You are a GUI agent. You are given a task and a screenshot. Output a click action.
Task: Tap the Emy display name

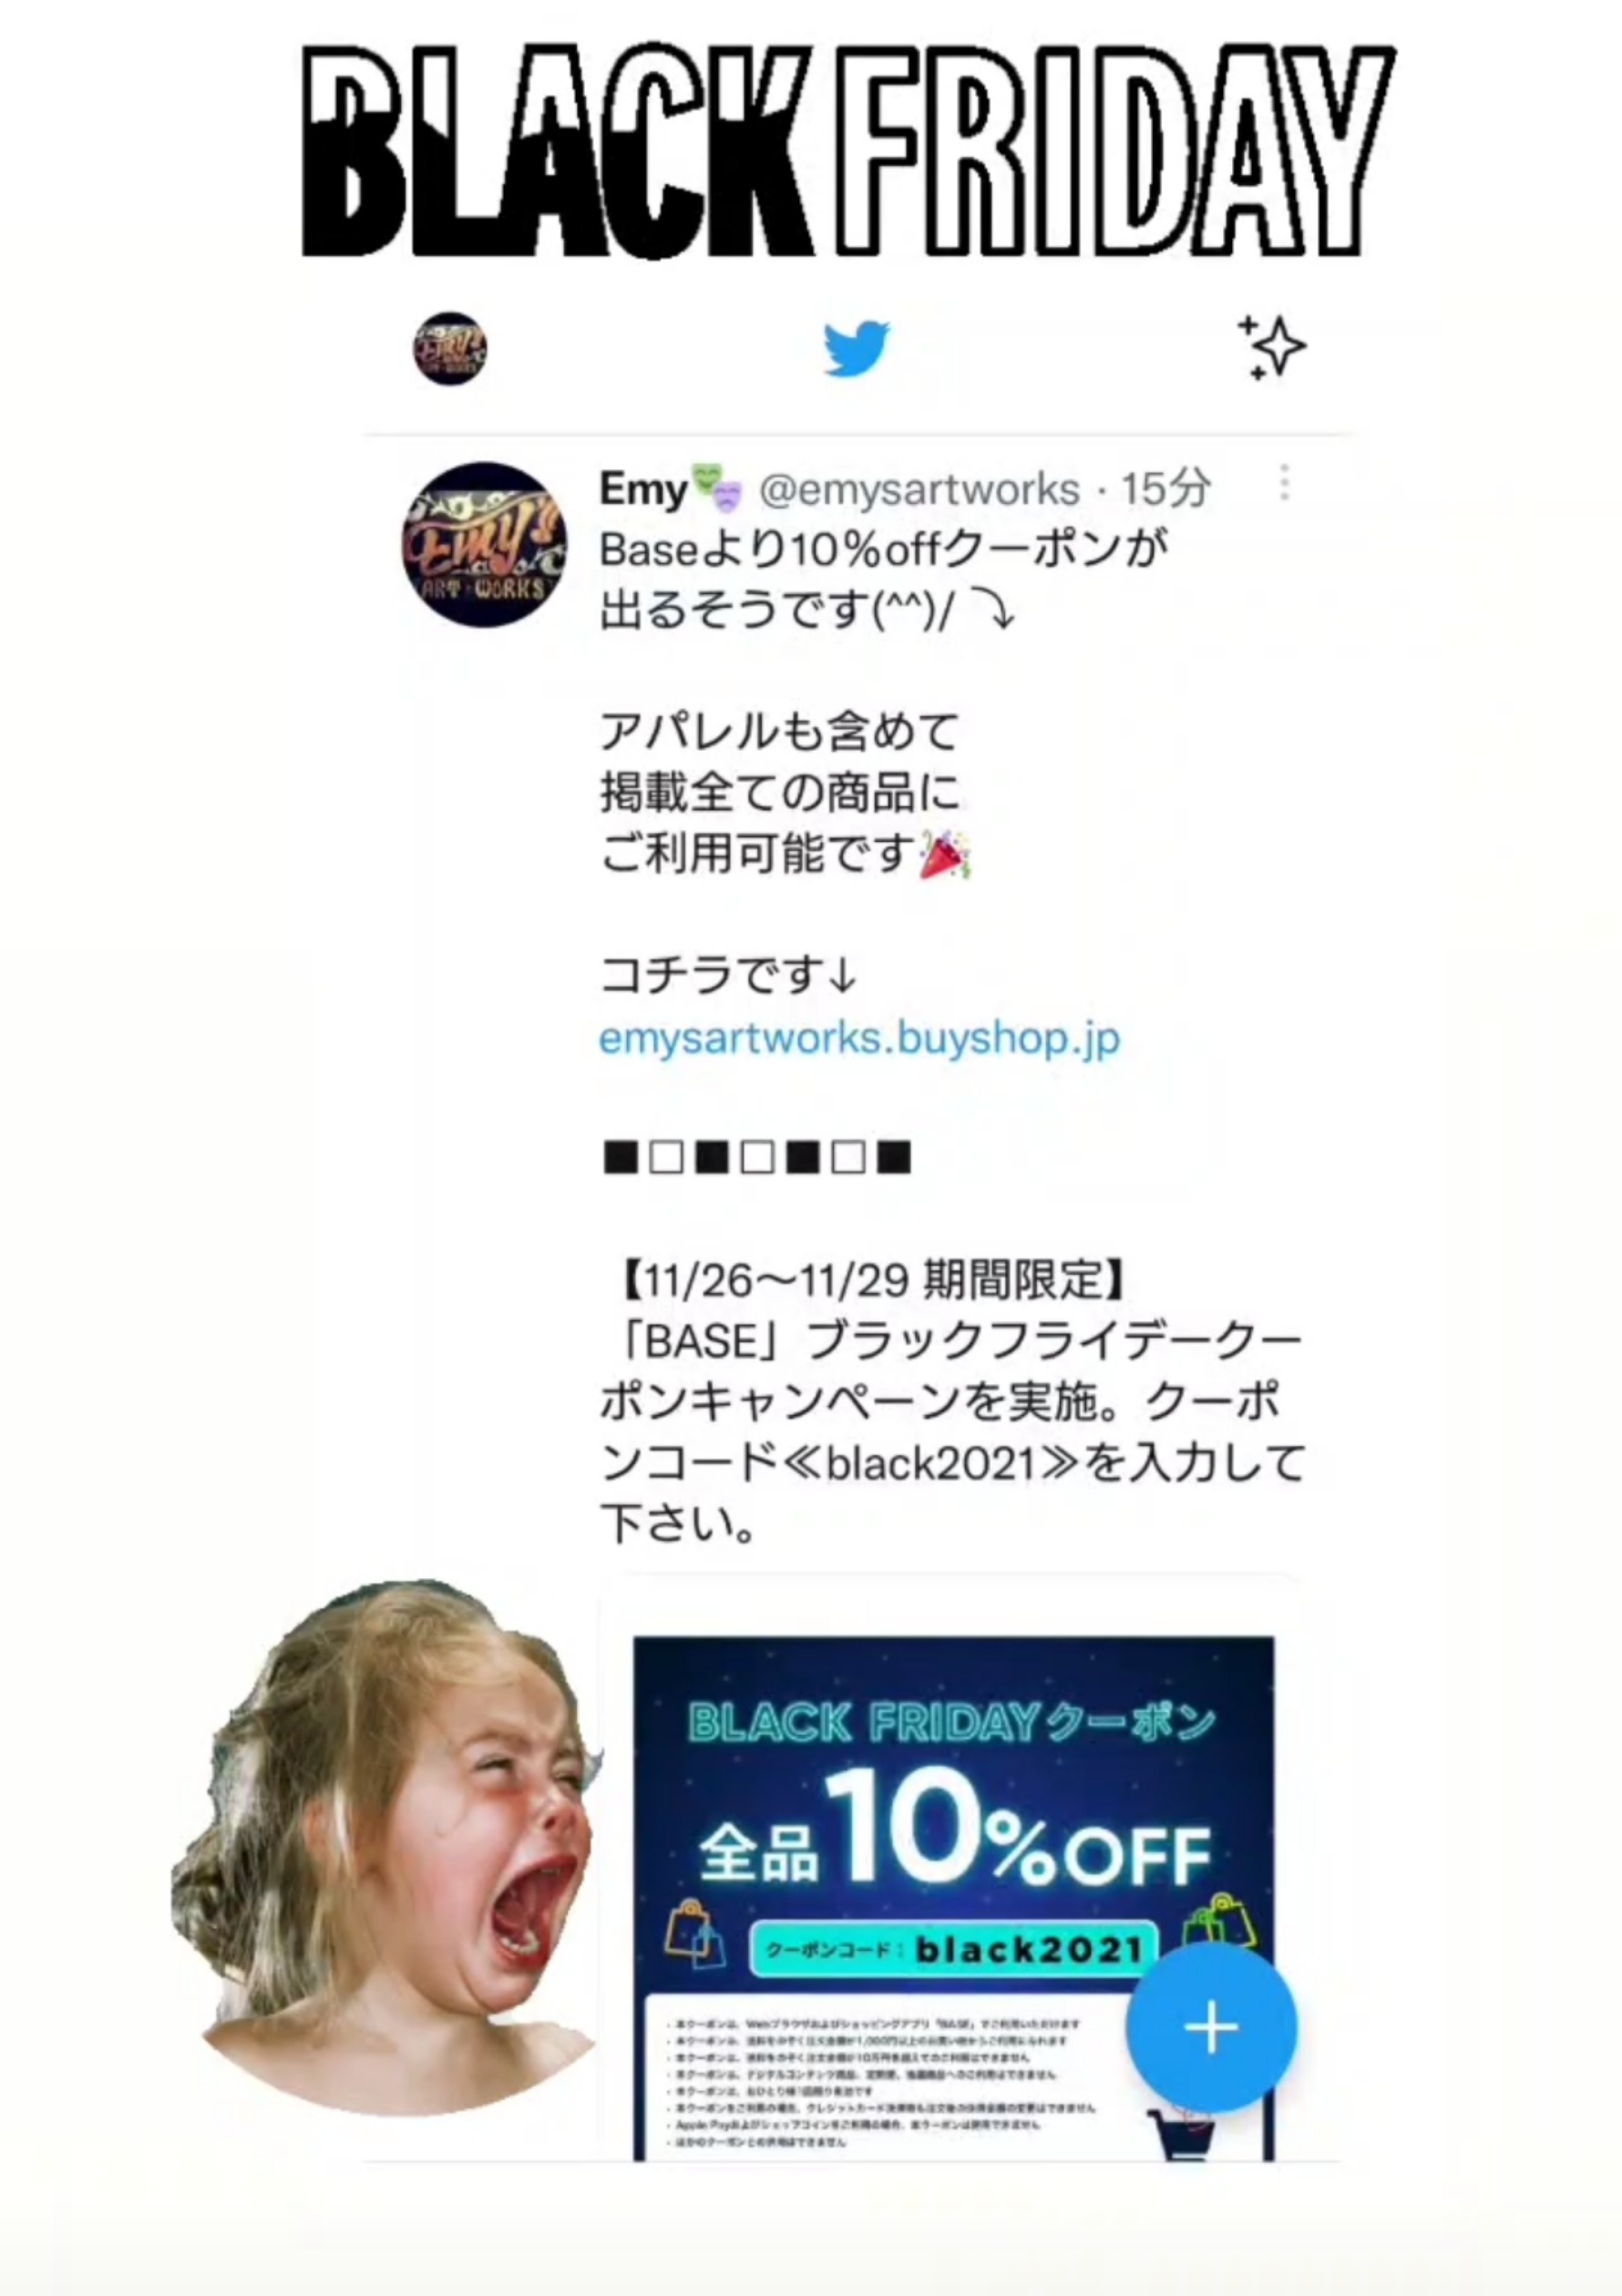[642, 489]
